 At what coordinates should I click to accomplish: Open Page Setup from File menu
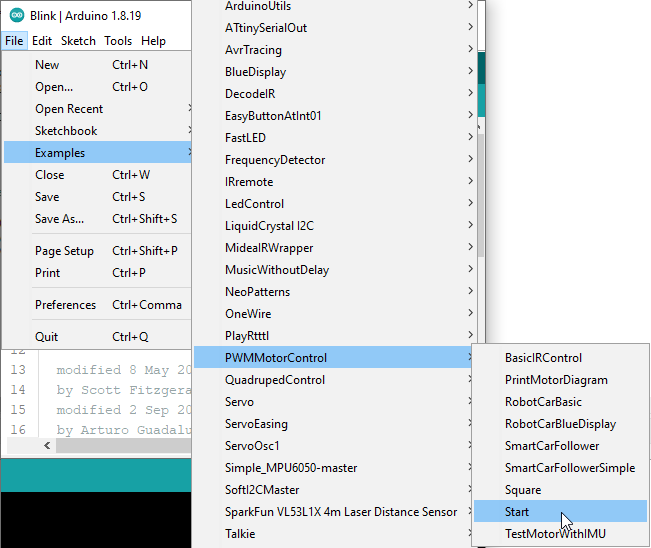point(98,251)
